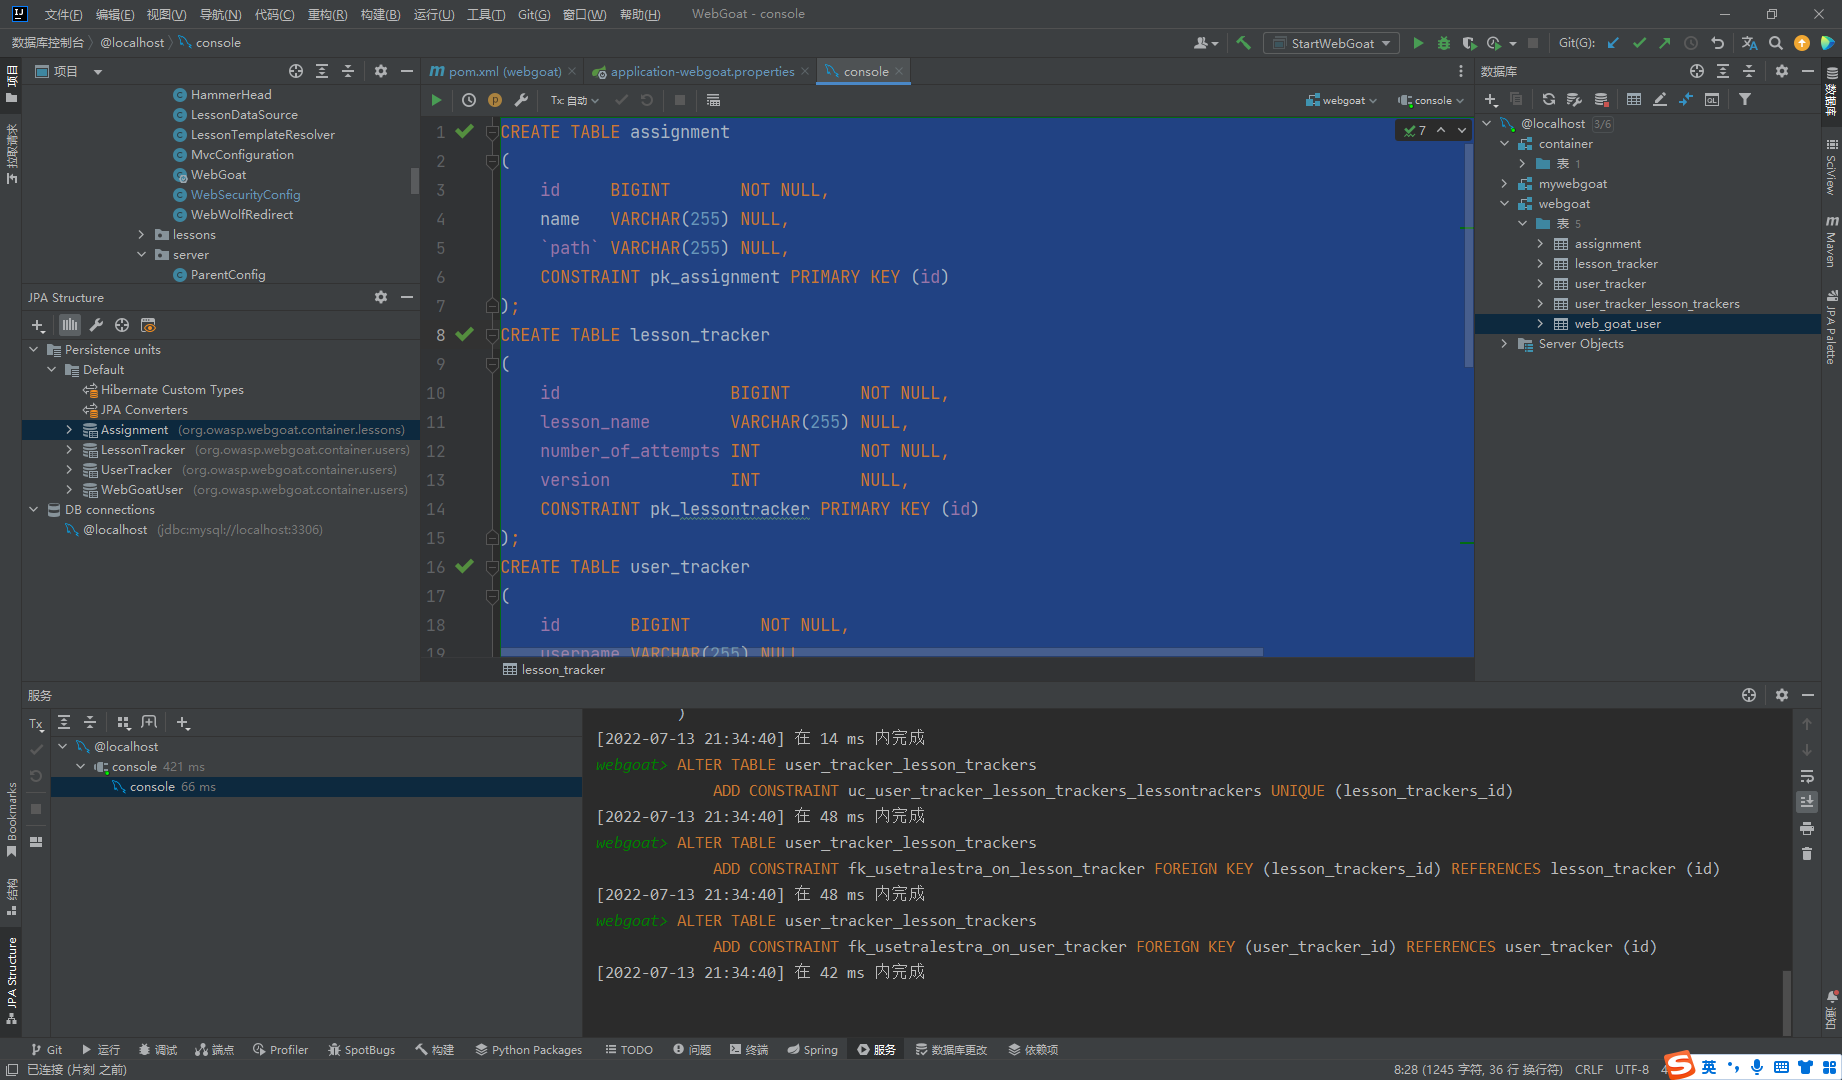Open the TODO tool window
The image size is (1842, 1080).
629,1049
